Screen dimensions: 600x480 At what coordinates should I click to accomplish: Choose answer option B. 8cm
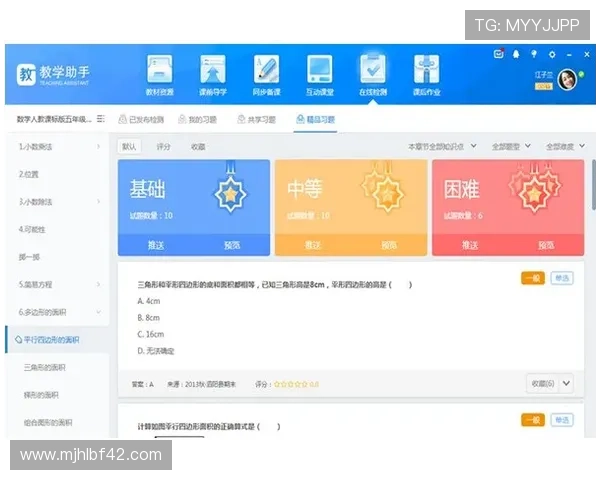[148, 318]
